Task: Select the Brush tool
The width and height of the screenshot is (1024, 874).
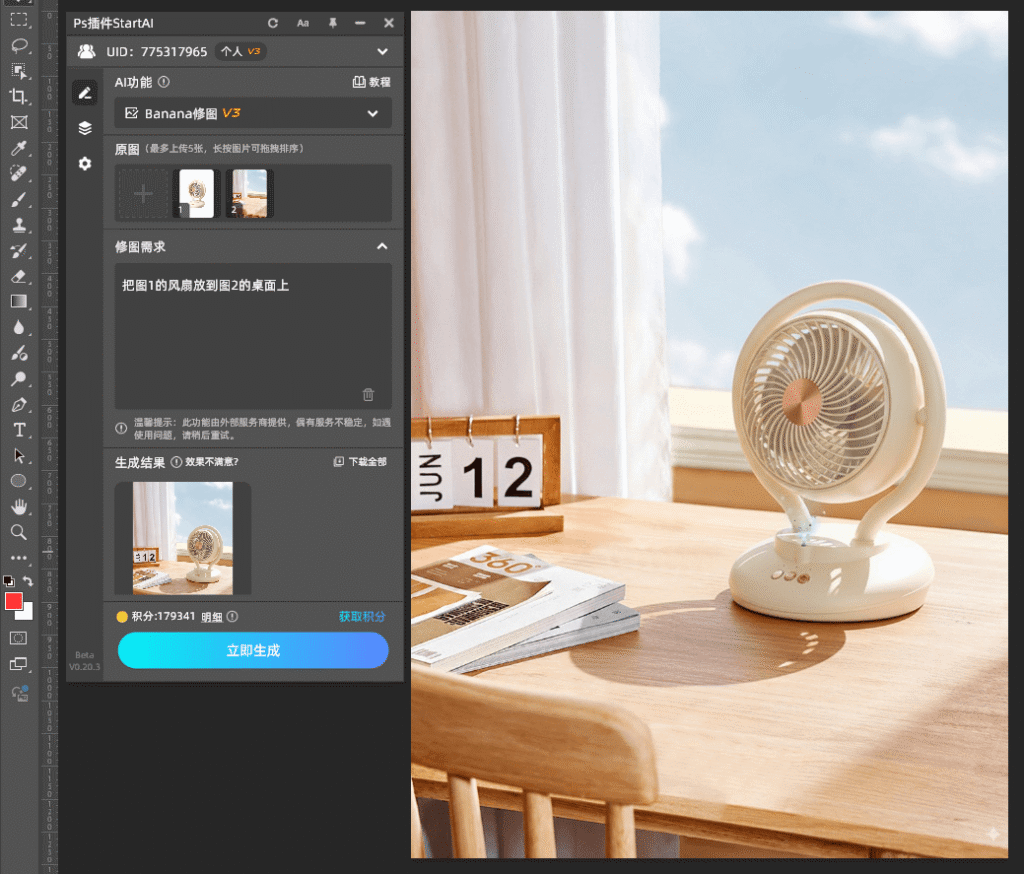Action: pyautogui.click(x=19, y=199)
